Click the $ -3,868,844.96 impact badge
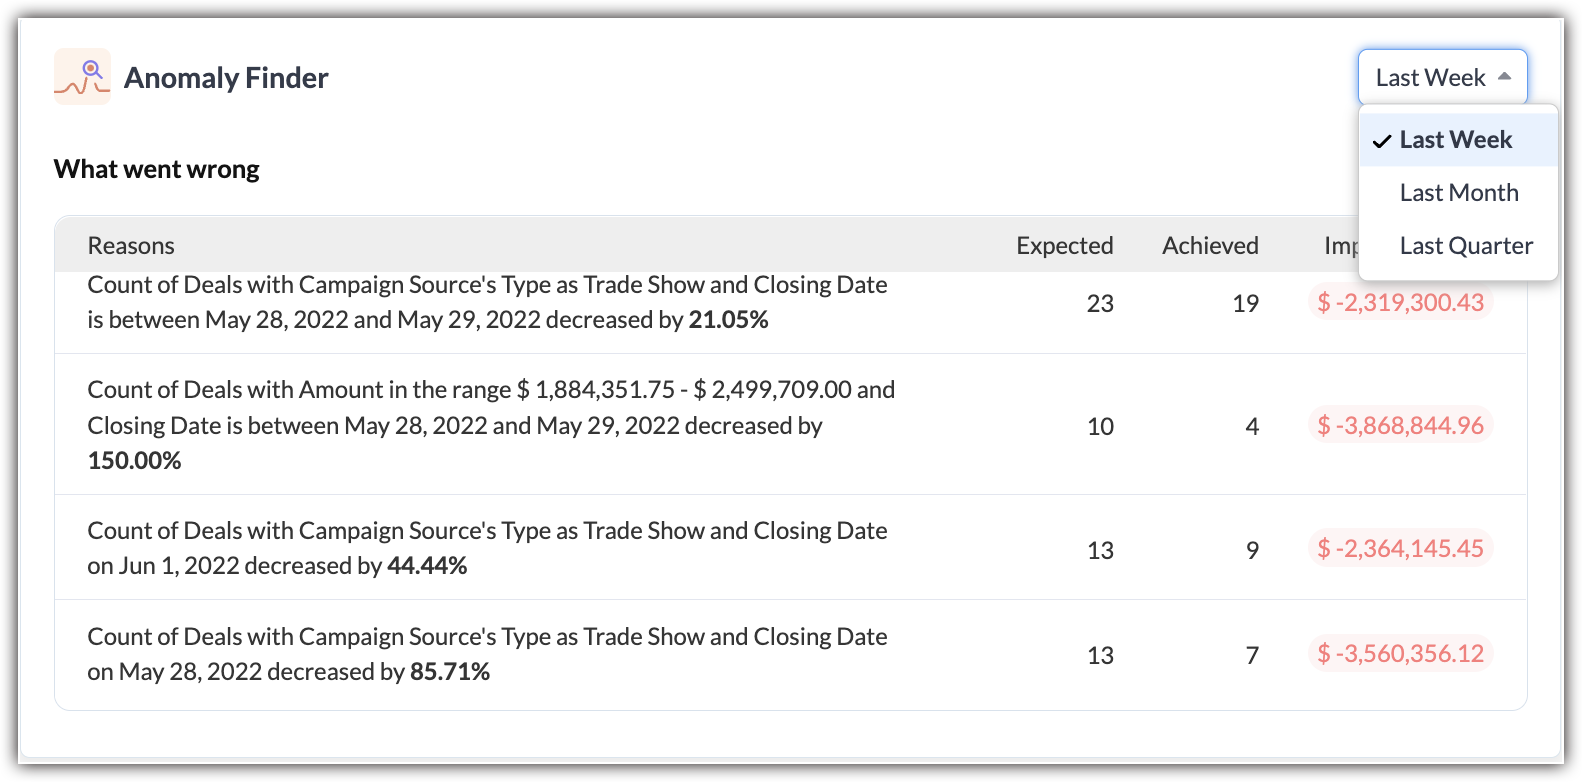Image resolution: width=1582 pixels, height=782 pixels. click(x=1400, y=426)
